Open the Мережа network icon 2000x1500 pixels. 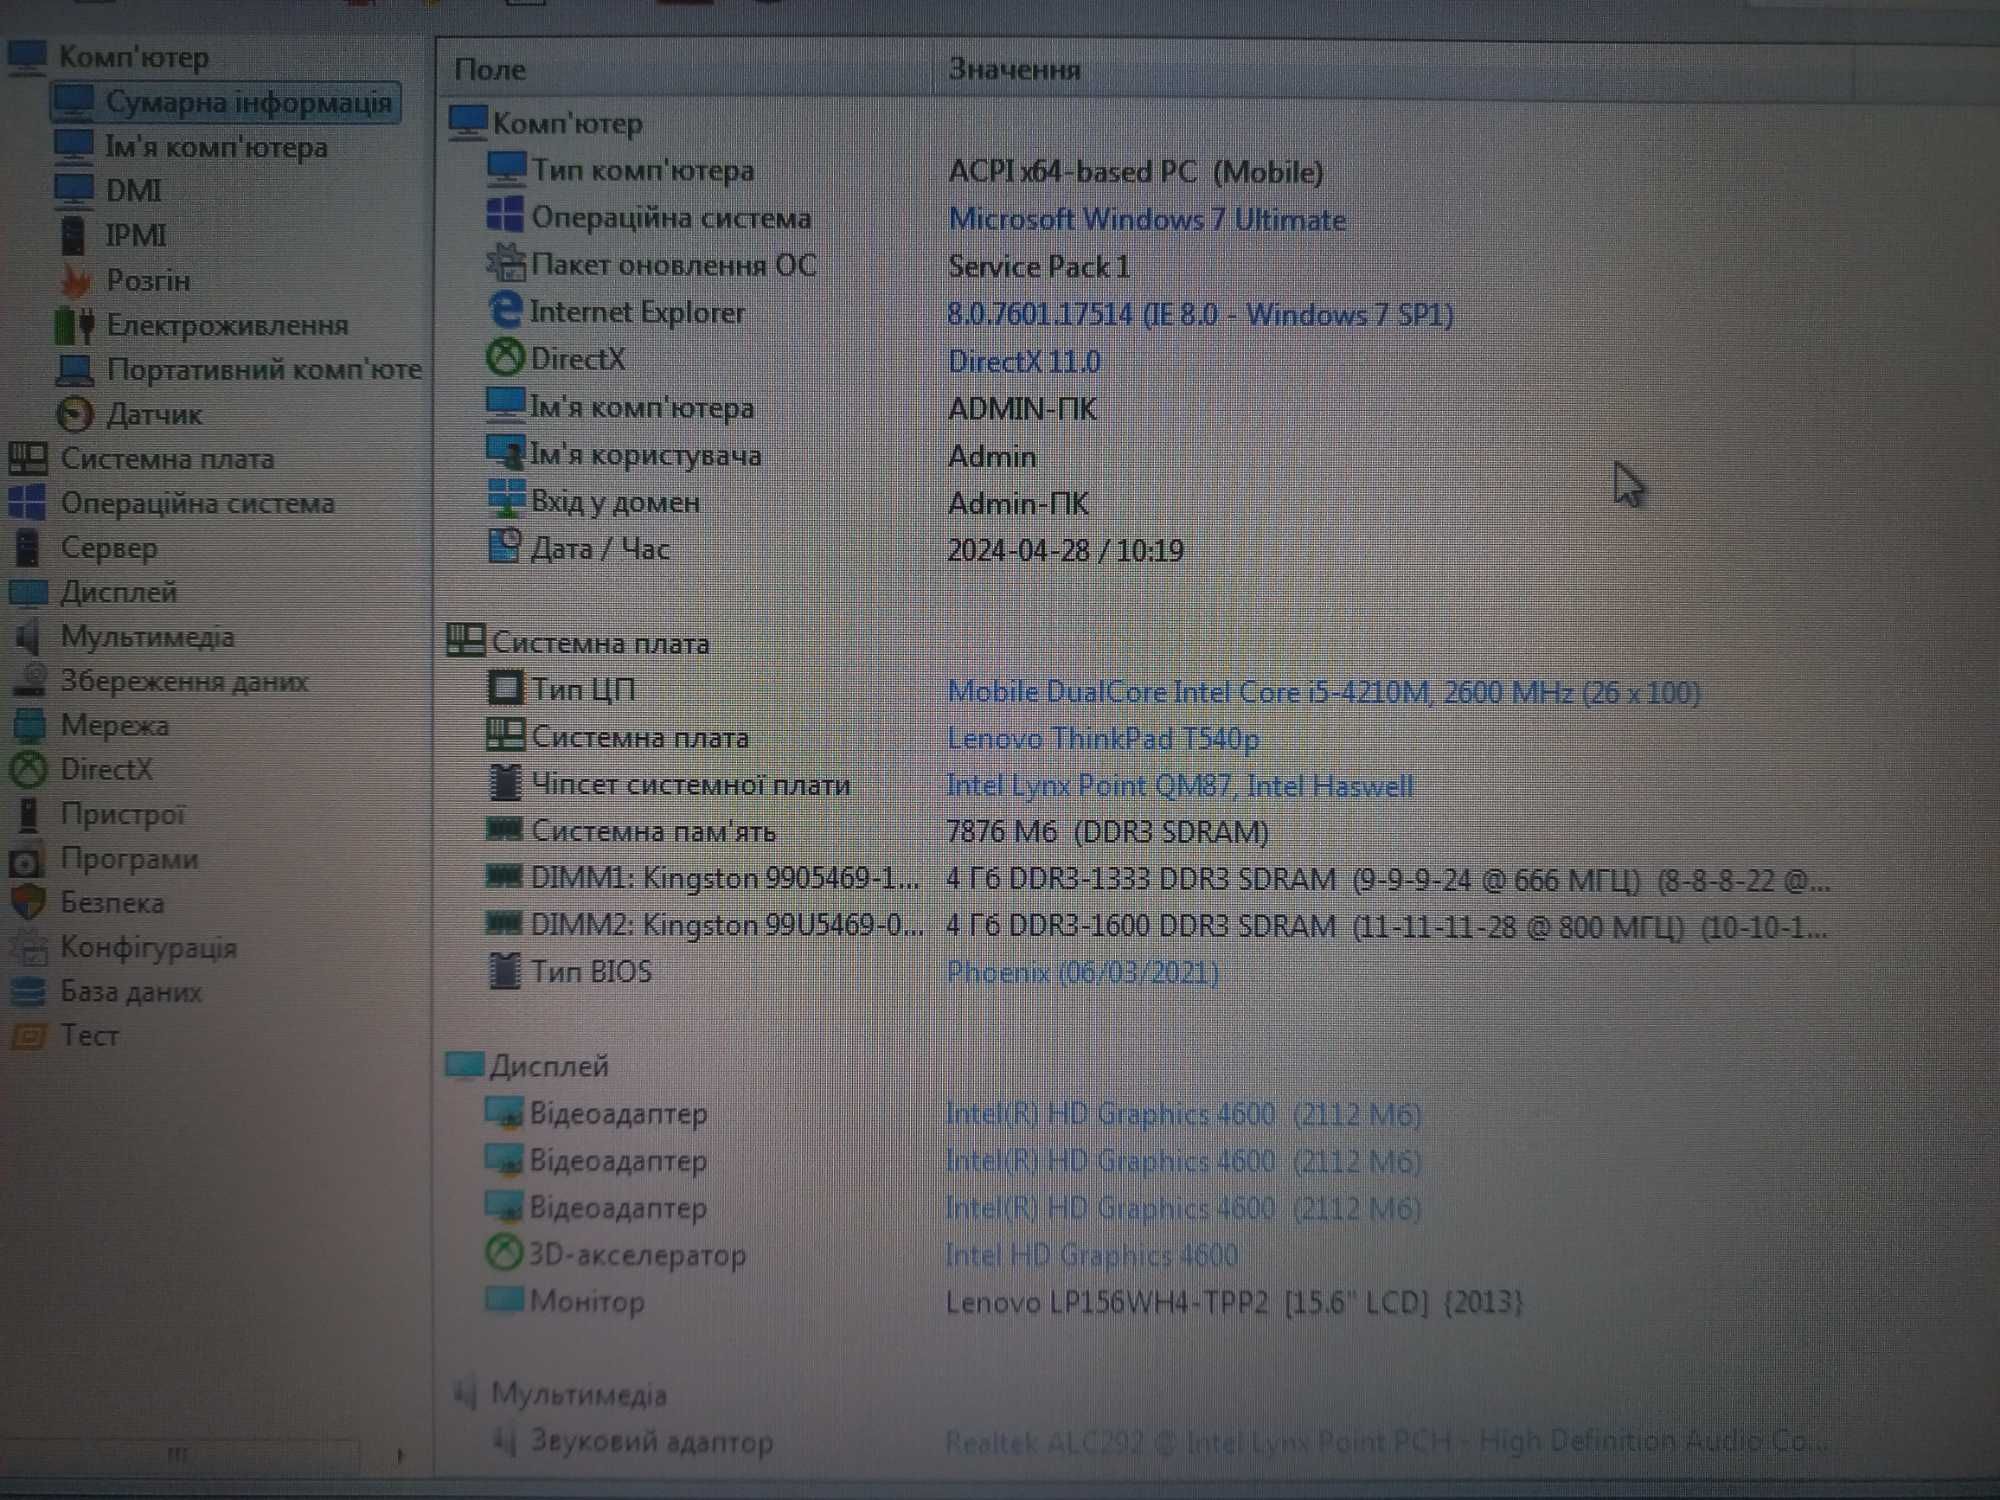point(28,725)
